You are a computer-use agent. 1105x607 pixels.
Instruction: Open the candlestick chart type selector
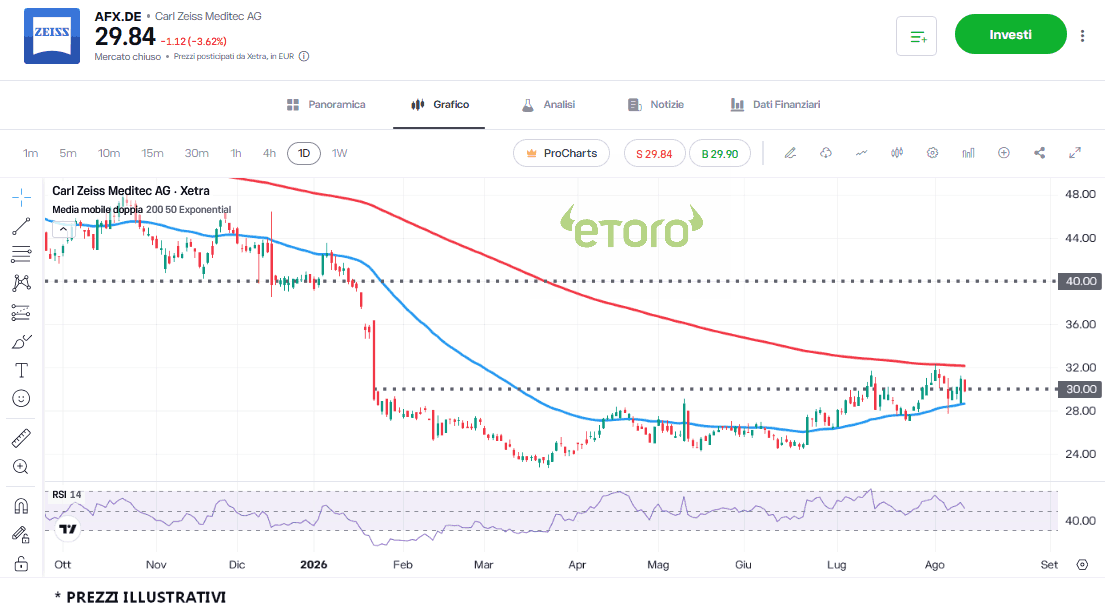pyautogui.click(x=897, y=153)
